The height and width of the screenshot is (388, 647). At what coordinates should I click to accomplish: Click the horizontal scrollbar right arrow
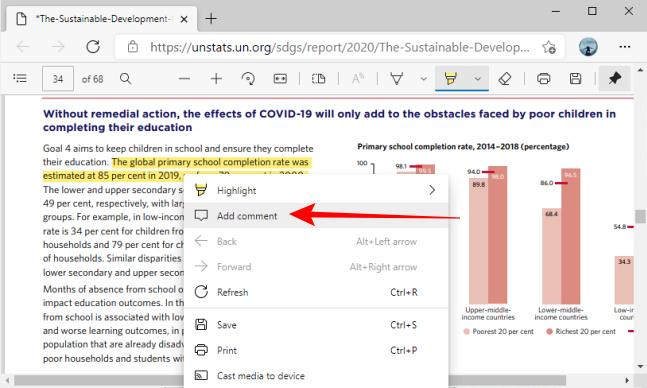coord(627,380)
